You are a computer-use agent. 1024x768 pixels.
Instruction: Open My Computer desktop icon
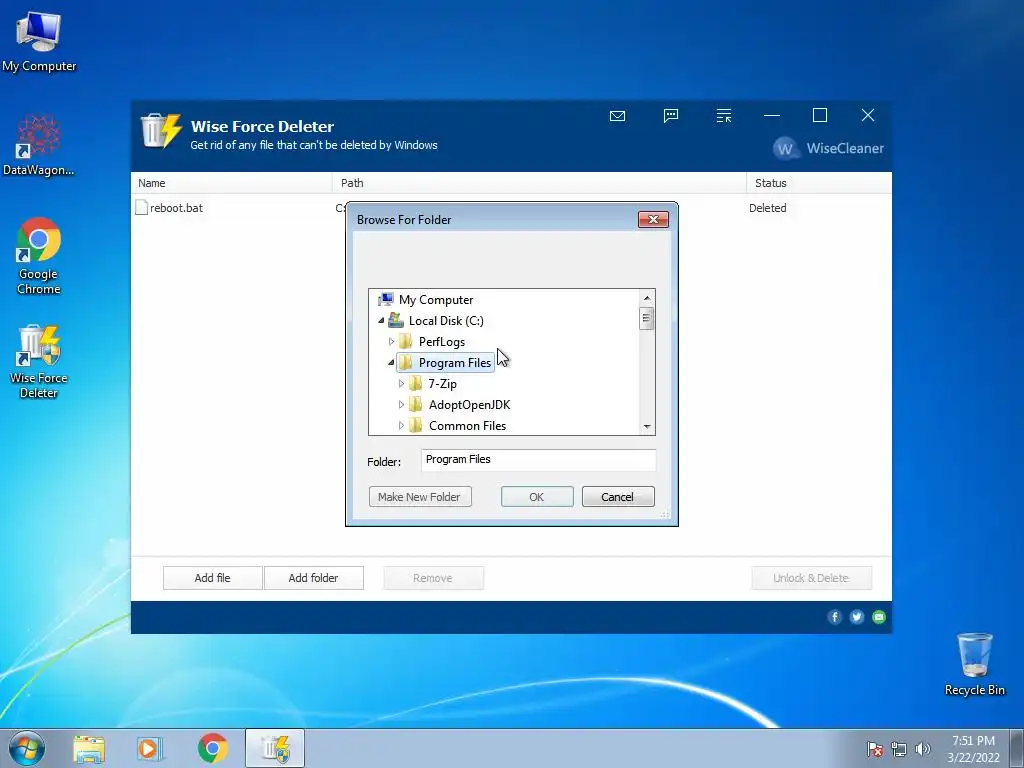[39, 42]
